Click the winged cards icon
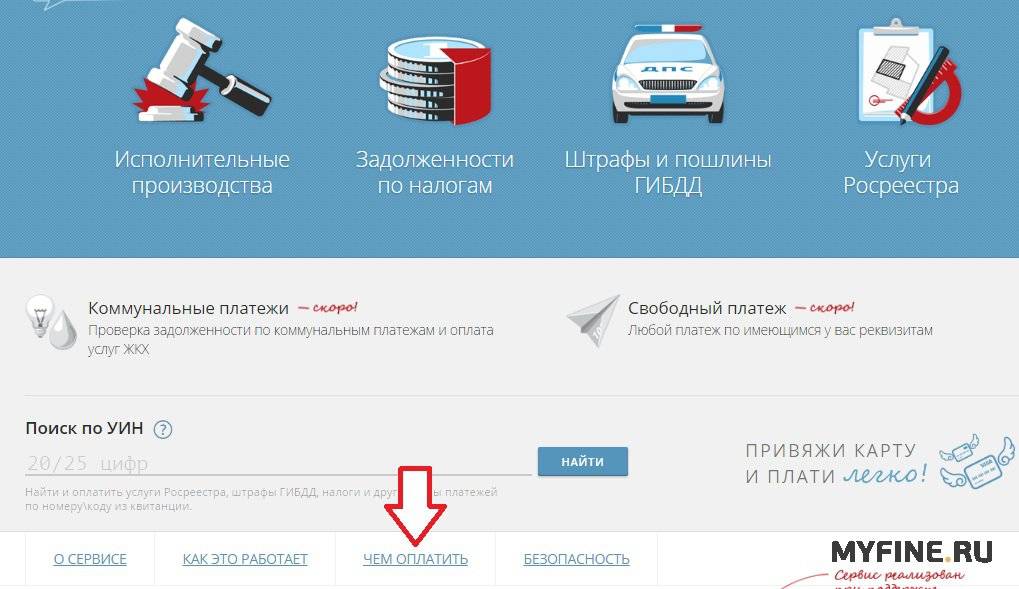Screen dimensions: 1019x589 (x=976, y=461)
